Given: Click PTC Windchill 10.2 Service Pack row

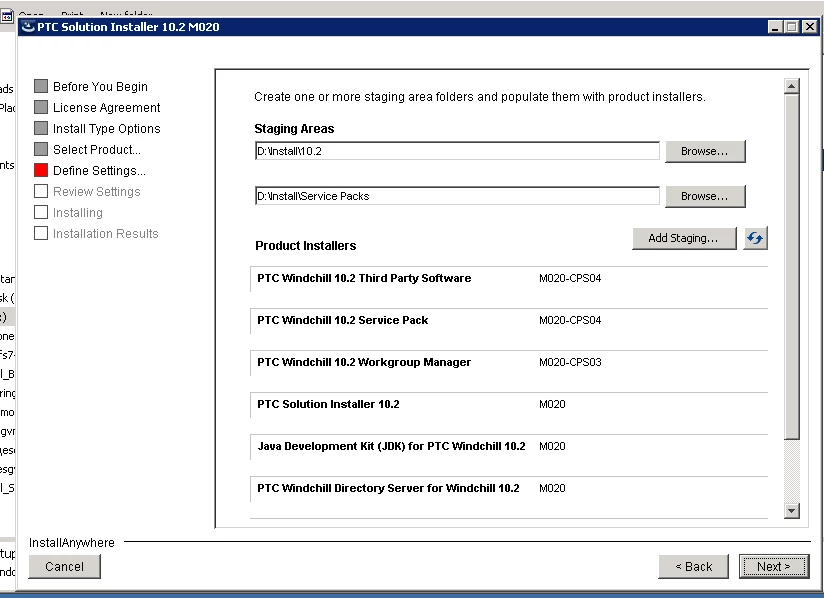Looking at the screenshot, I should point(509,321).
